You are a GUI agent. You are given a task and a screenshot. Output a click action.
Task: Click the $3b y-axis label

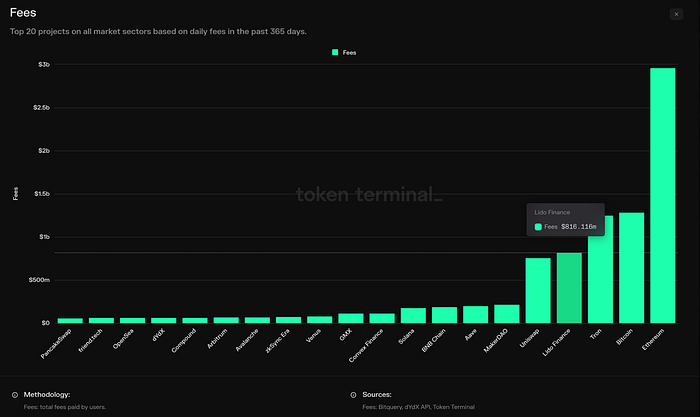tap(44, 65)
